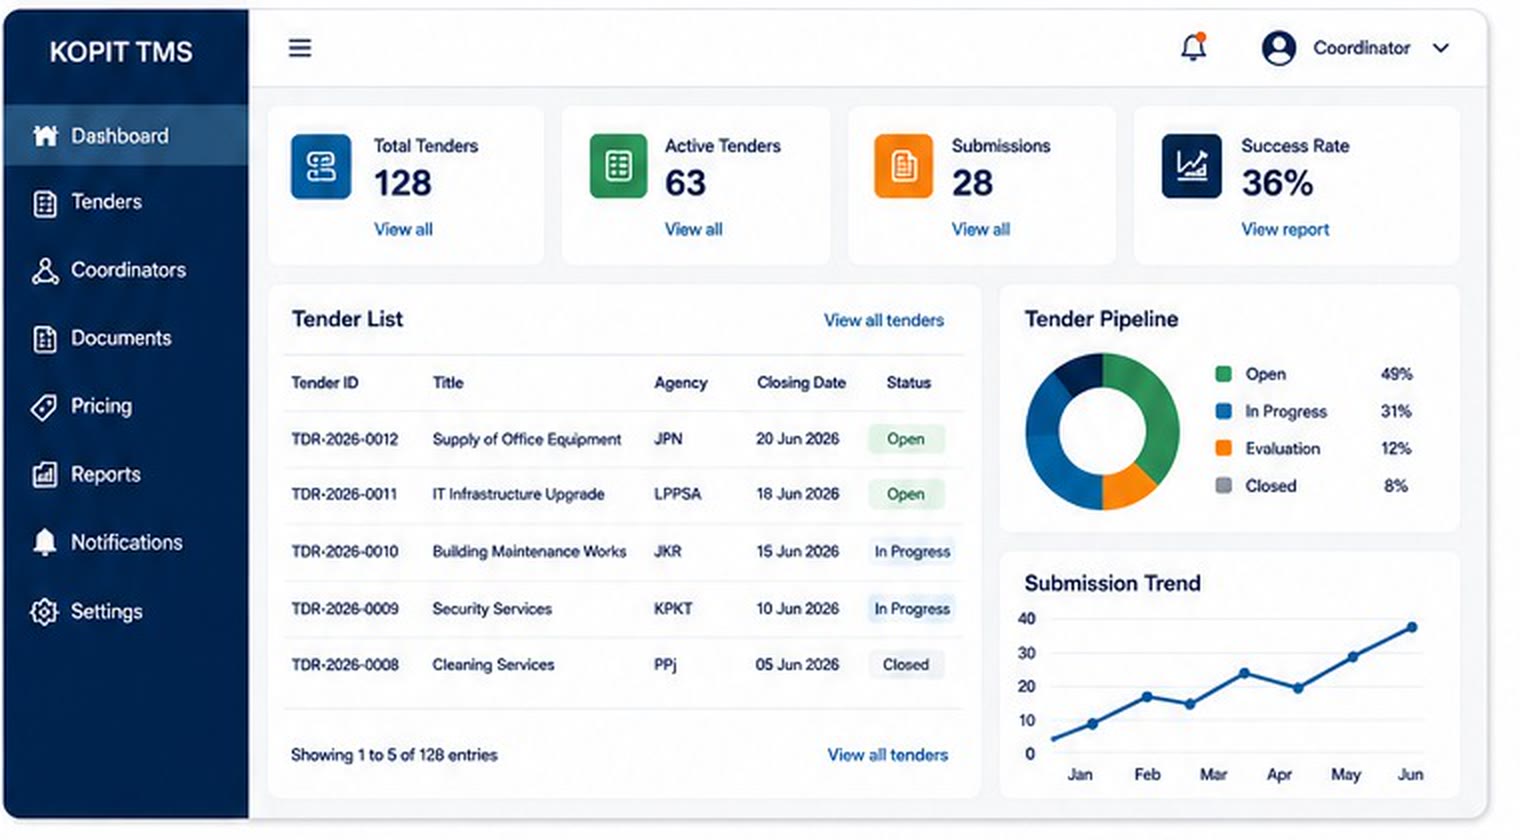This screenshot has height=840, width=1520.
Task: Click the LPPSA agency cell
Action: 678,494
